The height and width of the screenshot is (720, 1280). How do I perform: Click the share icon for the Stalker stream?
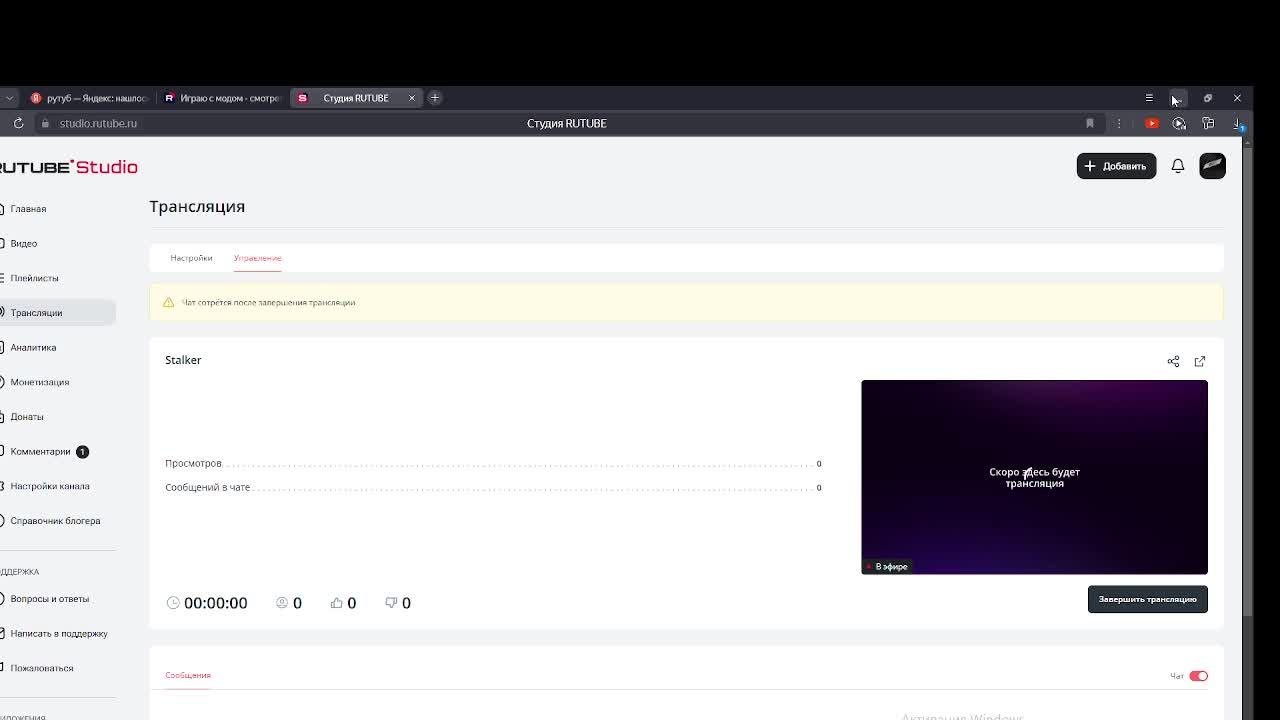click(x=1173, y=361)
